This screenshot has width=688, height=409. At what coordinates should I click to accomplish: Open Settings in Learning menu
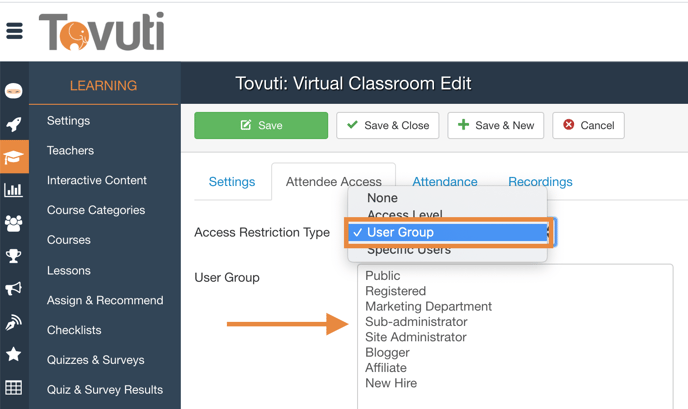coord(68,121)
